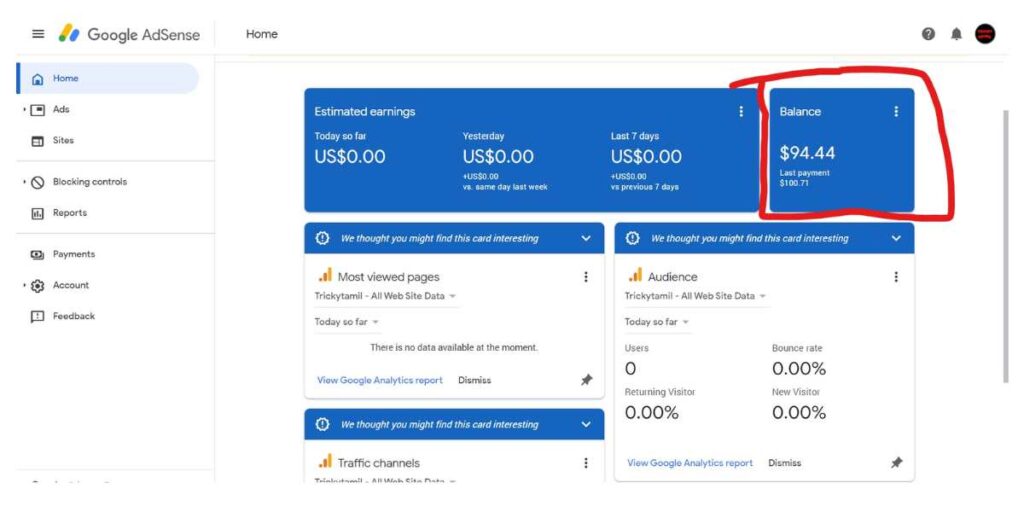Click the Returning Visitor 0.00% value
The height and width of the screenshot is (512, 1024).
[x=652, y=413]
